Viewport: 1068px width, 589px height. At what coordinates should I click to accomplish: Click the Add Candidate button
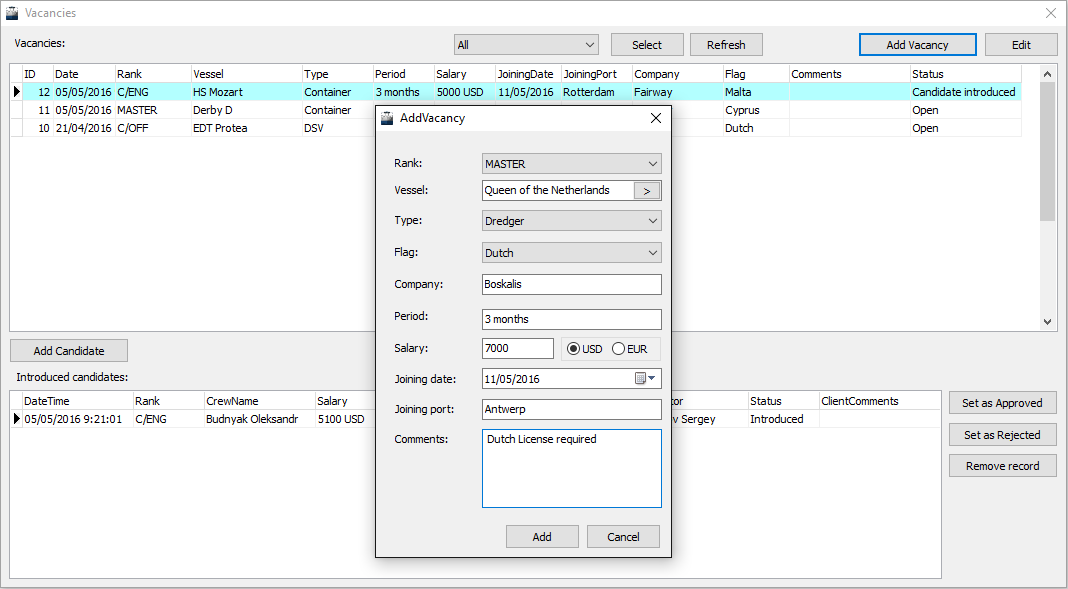[x=69, y=351]
